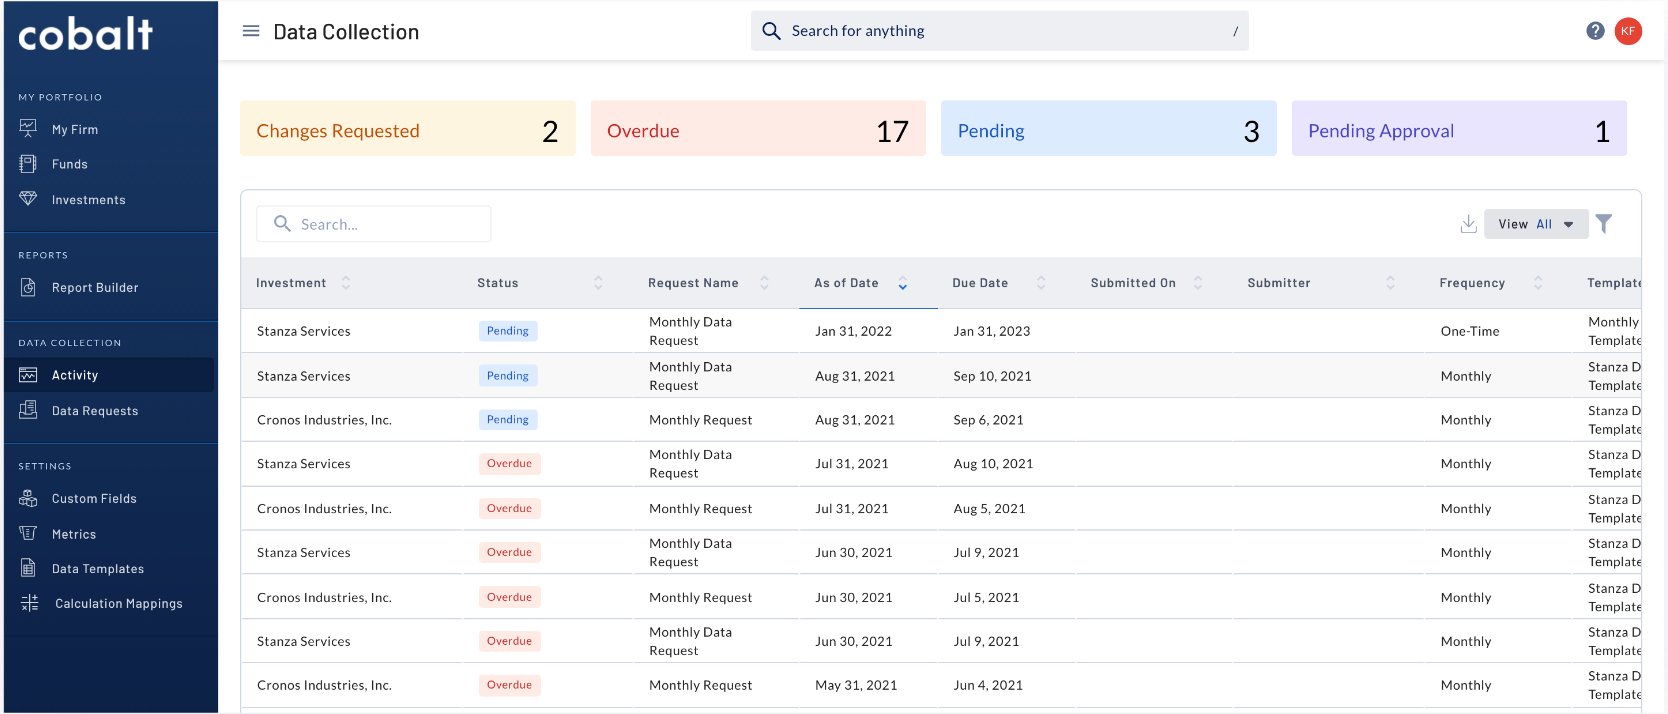Click the table Search... input field
This screenshot has width=1668, height=714.
[x=374, y=224]
